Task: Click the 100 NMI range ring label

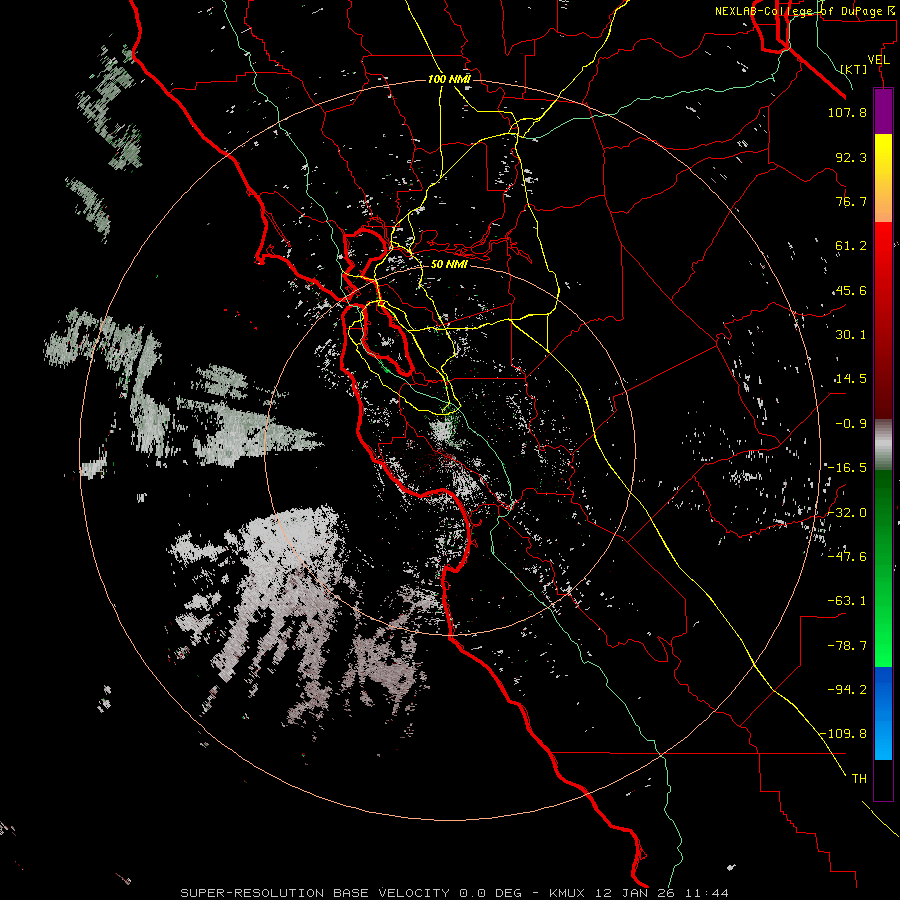Action: pyautogui.click(x=449, y=79)
